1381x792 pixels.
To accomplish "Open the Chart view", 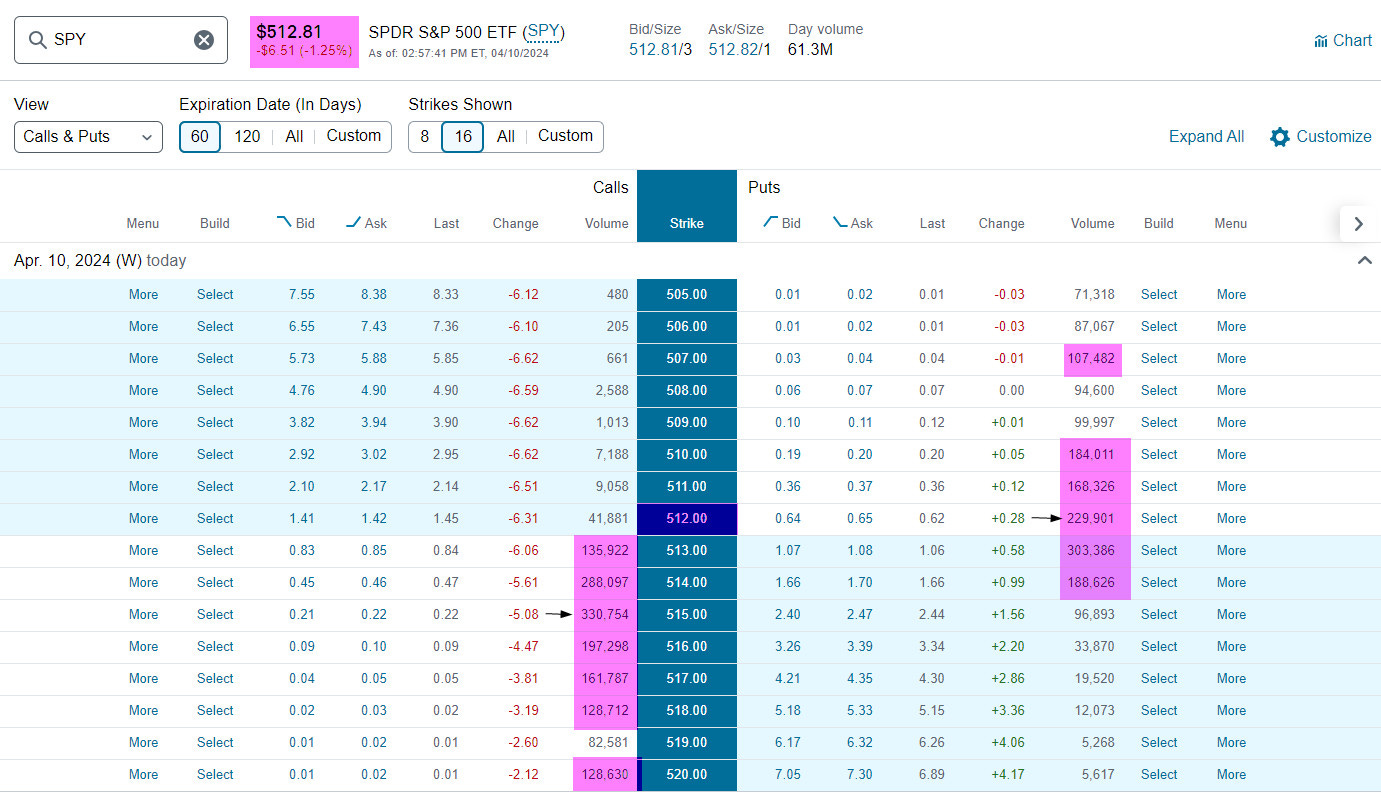I will pos(1343,41).
